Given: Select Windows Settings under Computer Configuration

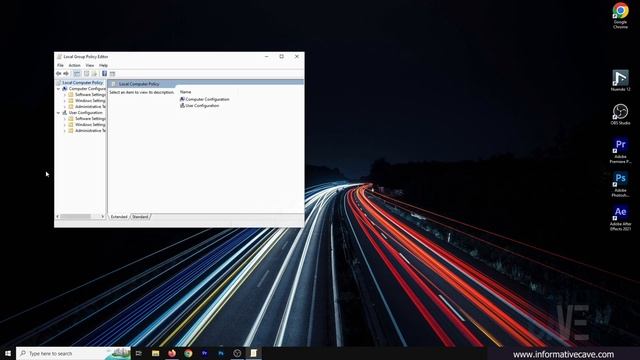Looking at the screenshot, I should coord(90,100).
